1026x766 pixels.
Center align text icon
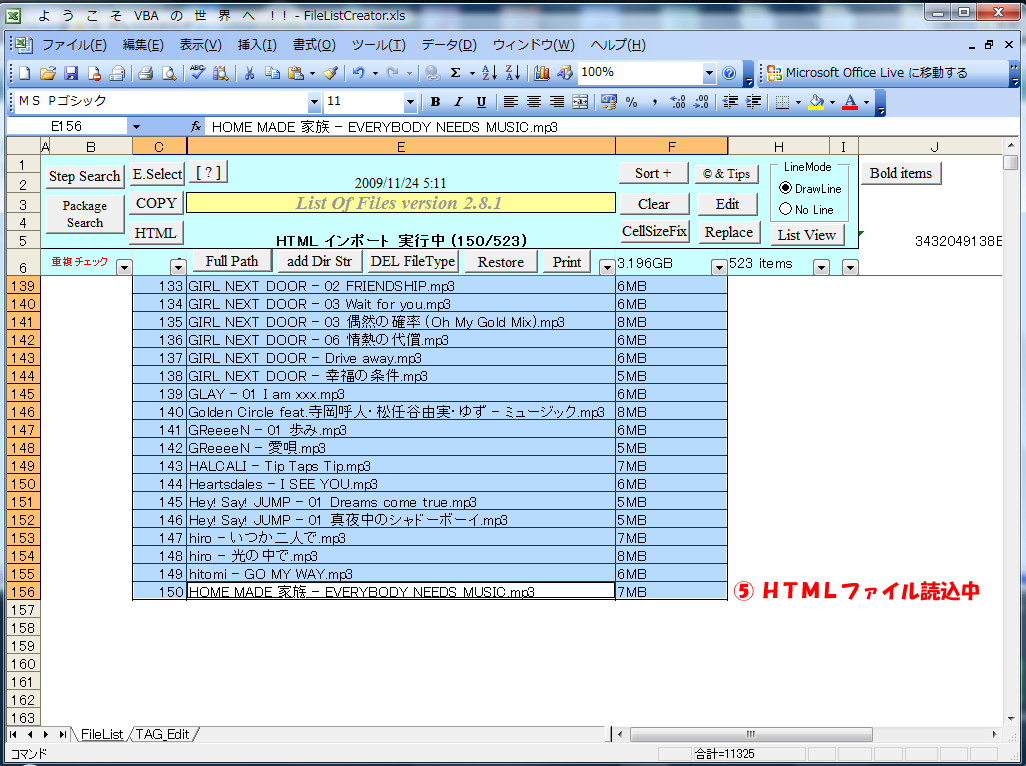[x=534, y=102]
